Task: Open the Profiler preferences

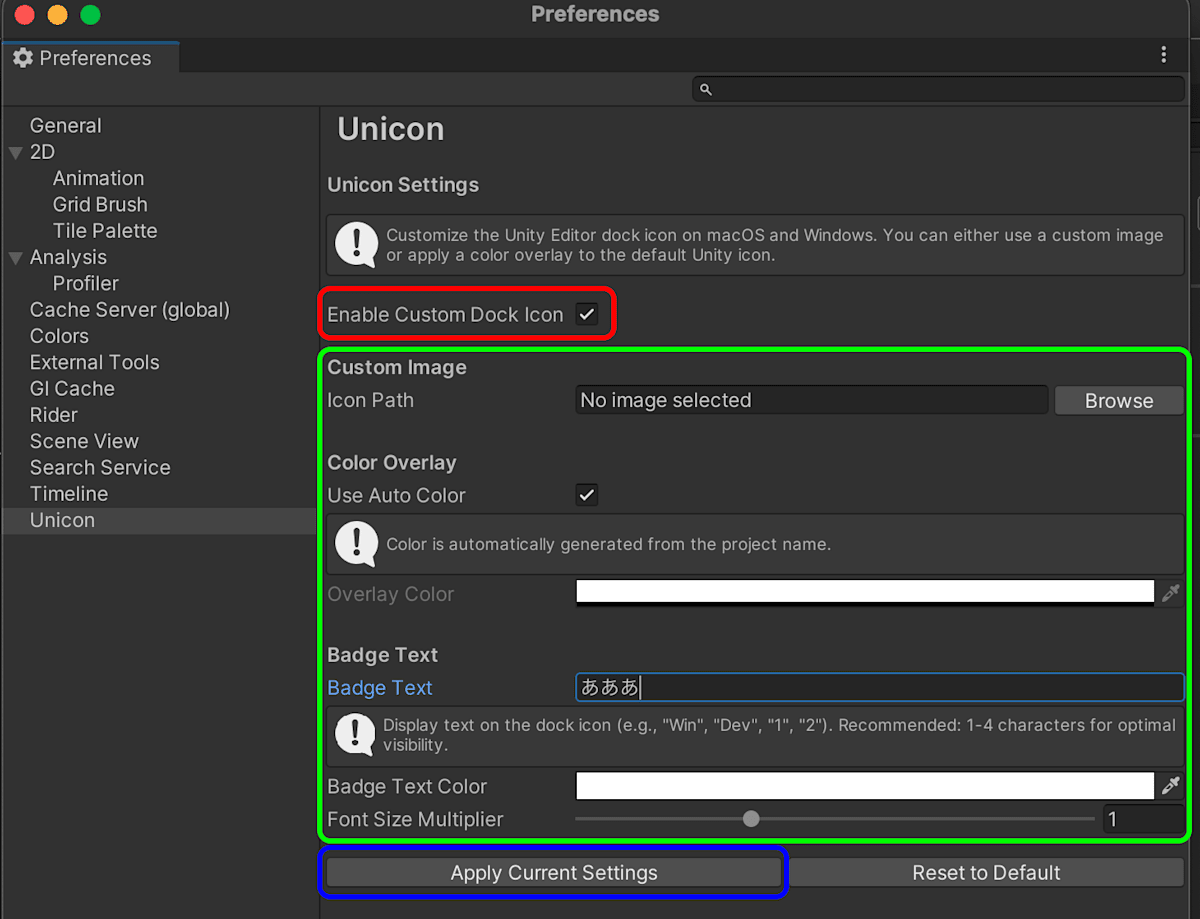Action: 86,283
